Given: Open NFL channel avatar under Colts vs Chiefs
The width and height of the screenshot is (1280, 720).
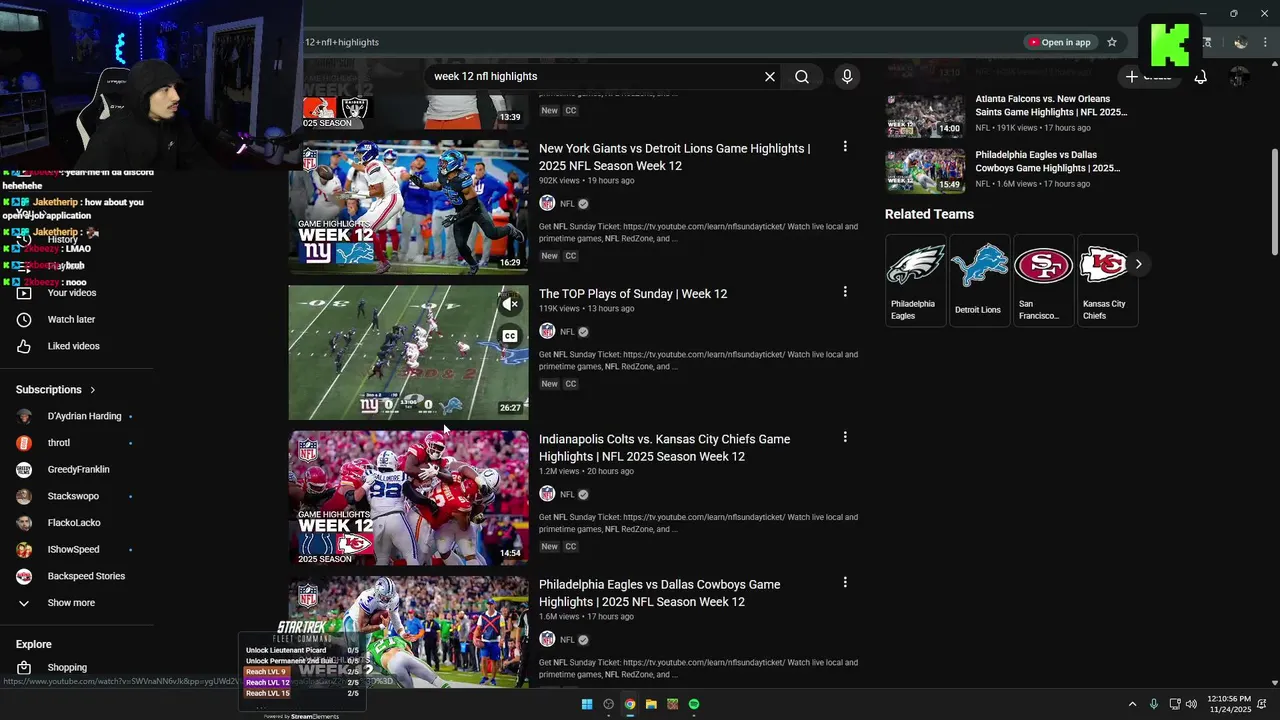Looking at the screenshot, I should [547, 493].
